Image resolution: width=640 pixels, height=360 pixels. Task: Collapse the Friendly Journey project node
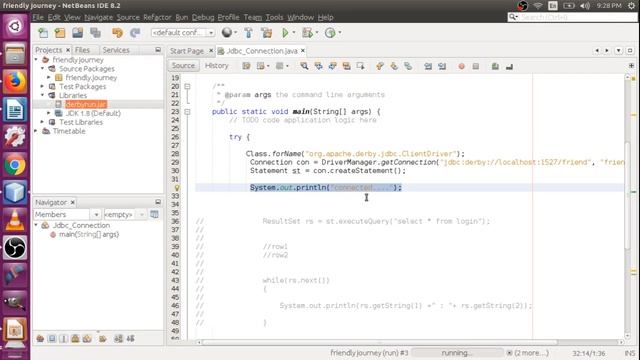[36, 60]
